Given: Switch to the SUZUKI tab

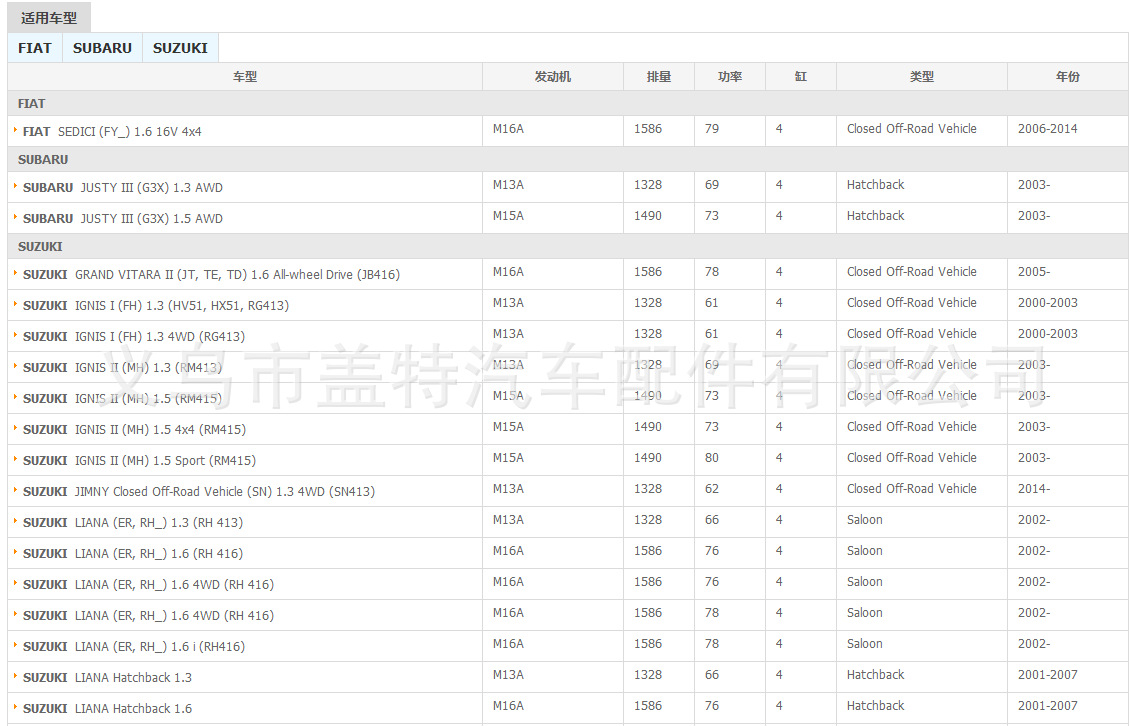Looking at the screenshot, I should coord(180,48).
